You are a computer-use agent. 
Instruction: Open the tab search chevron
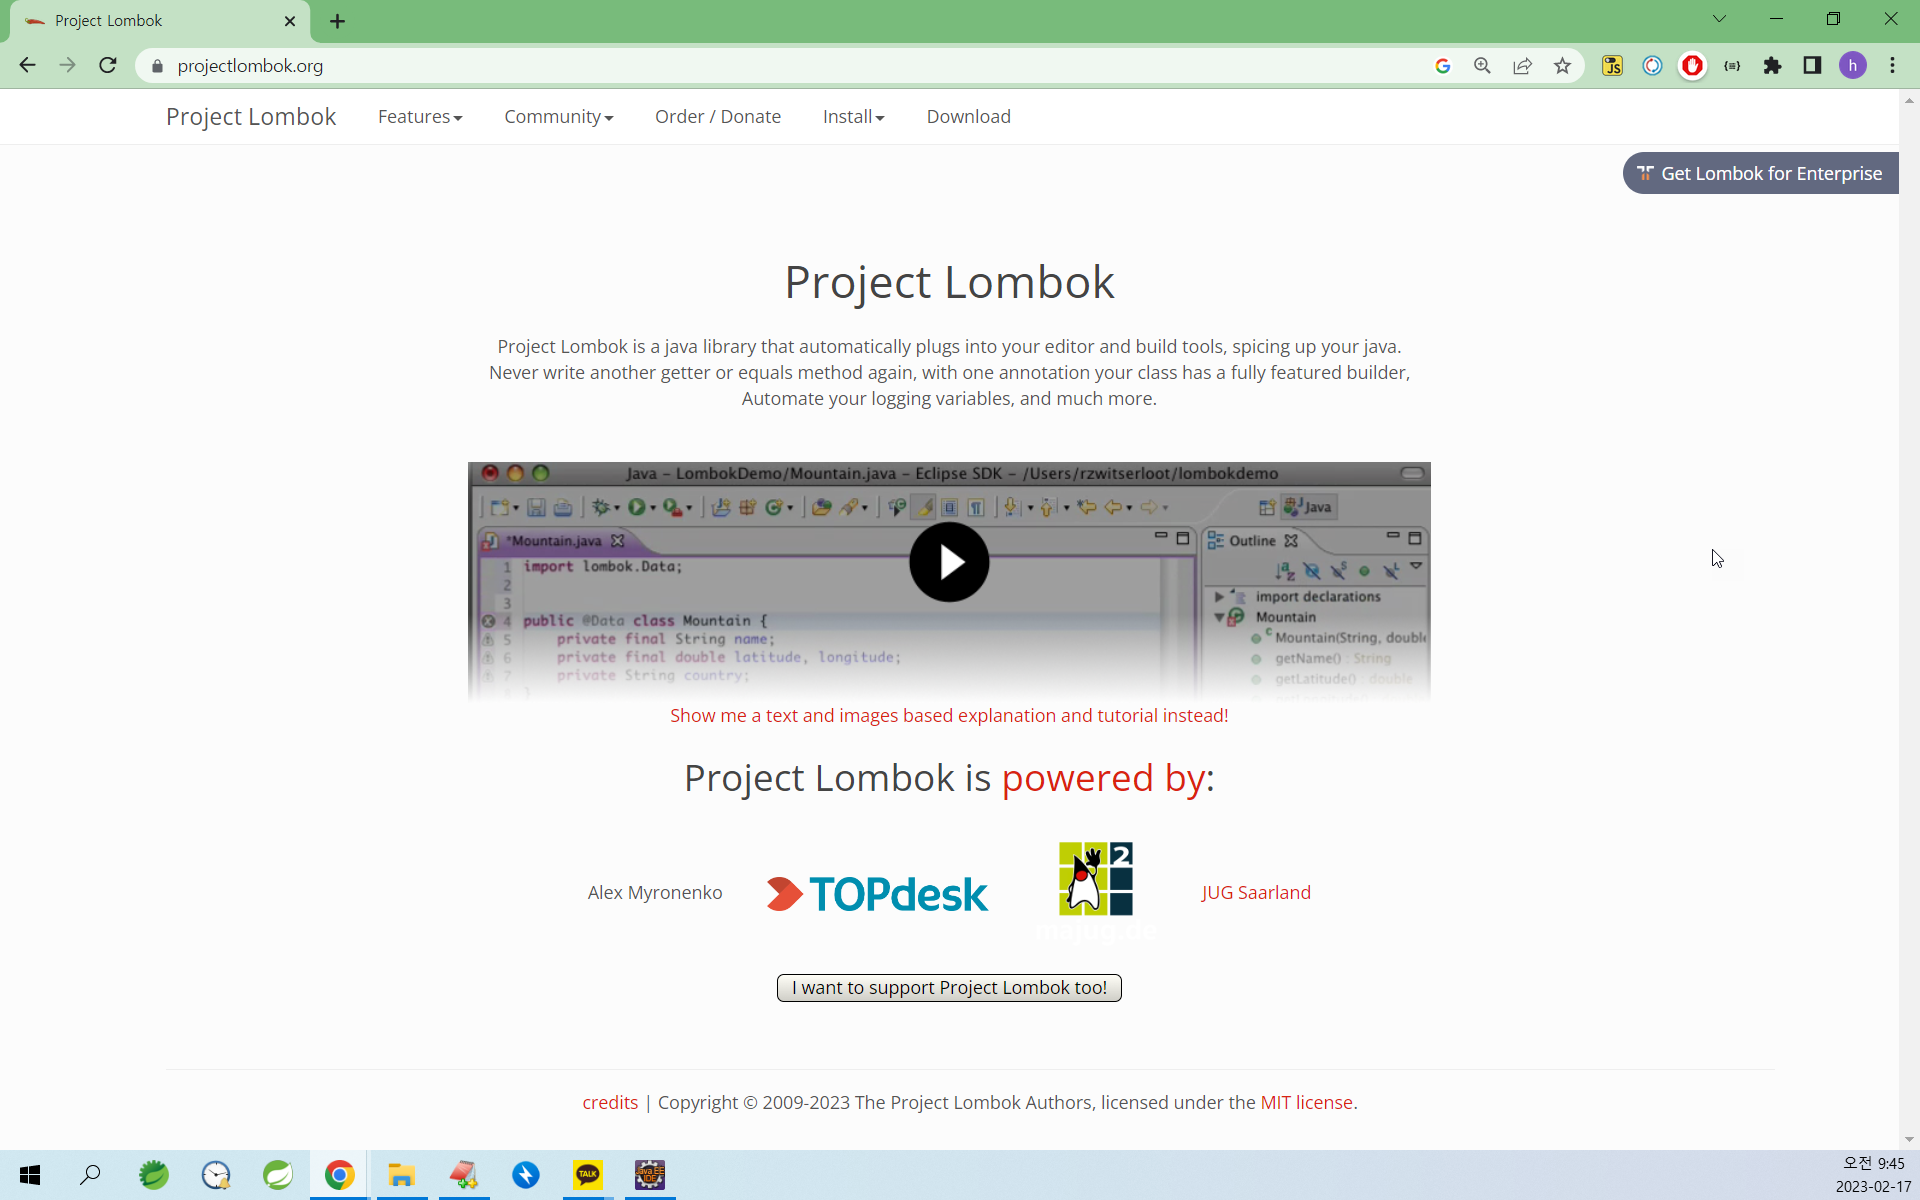coord(1719,19)
